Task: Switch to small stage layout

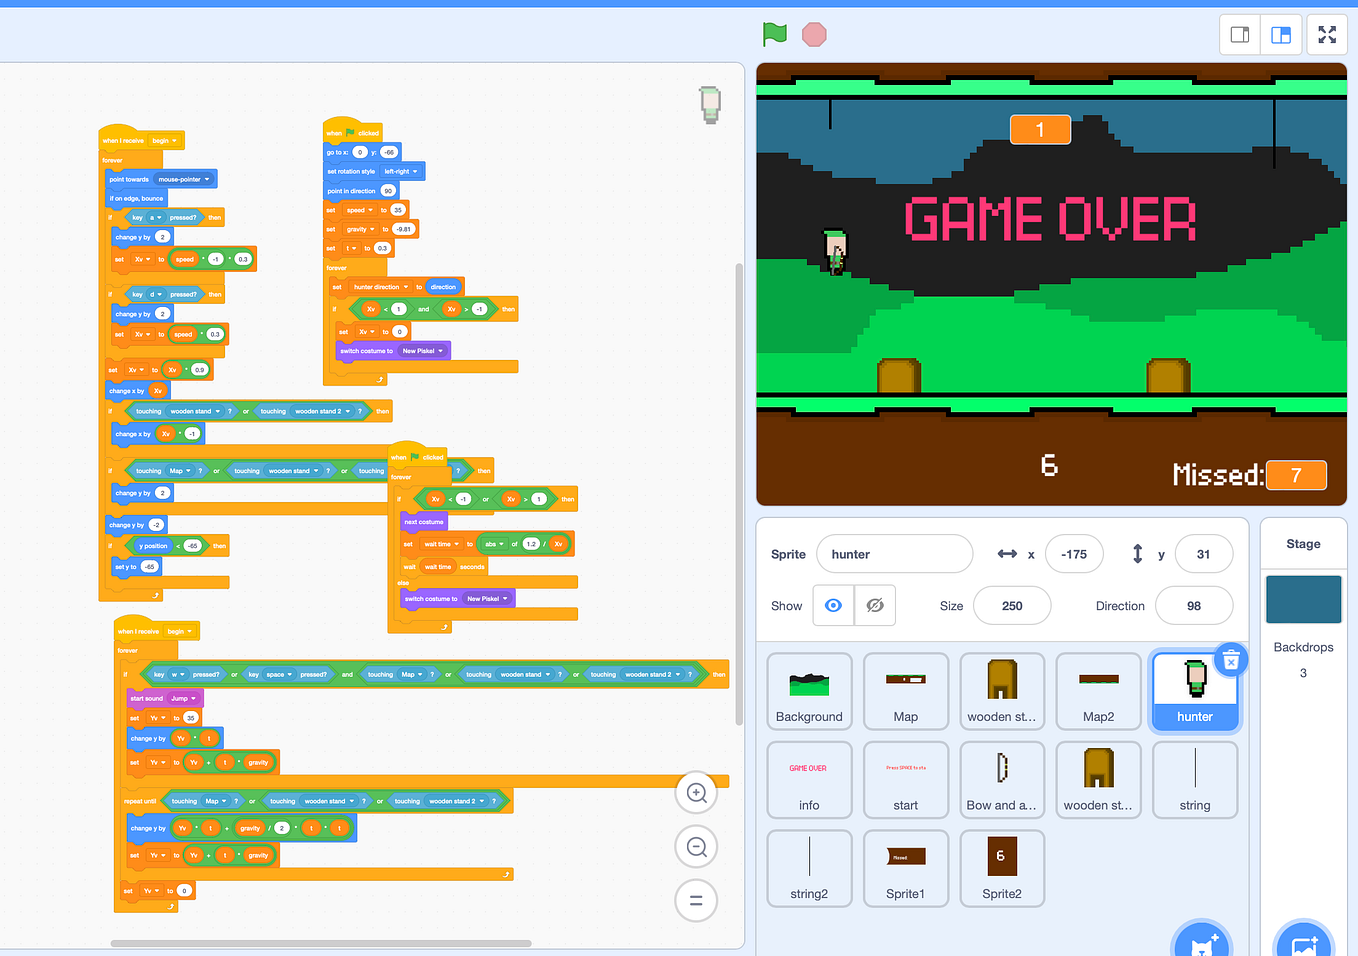Action: pyautogui.click(x=1240, y=35)
